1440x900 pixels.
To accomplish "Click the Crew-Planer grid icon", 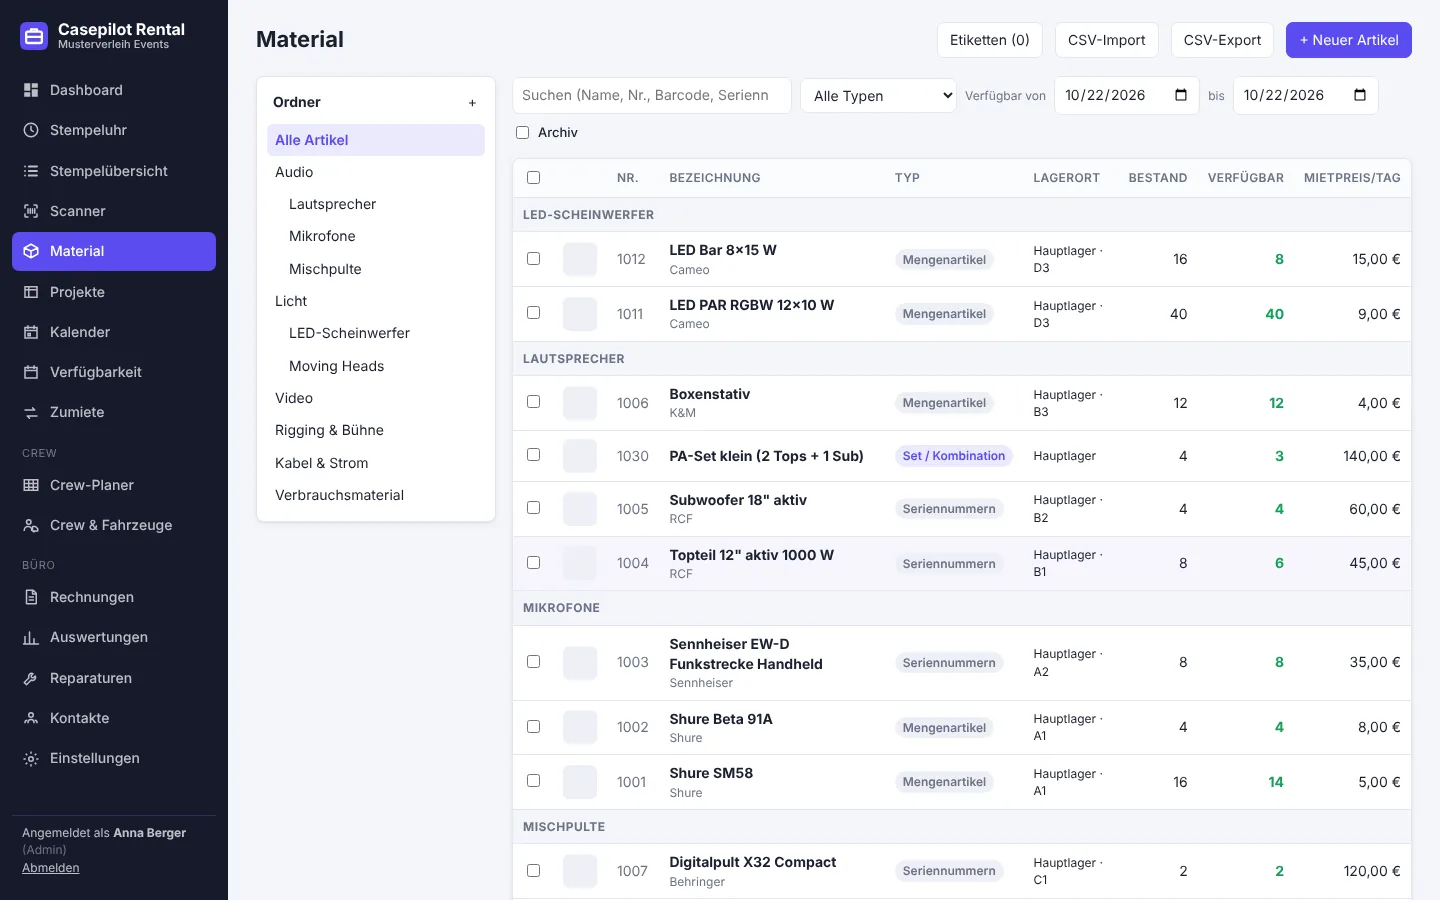I will tap(31, 485).
